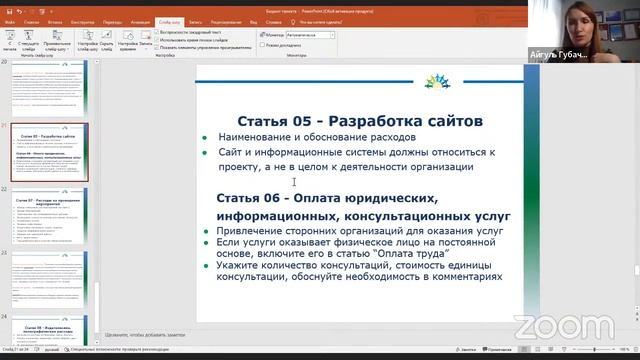
Task: Switch to the Главная tab
Action: pos(31,22)
